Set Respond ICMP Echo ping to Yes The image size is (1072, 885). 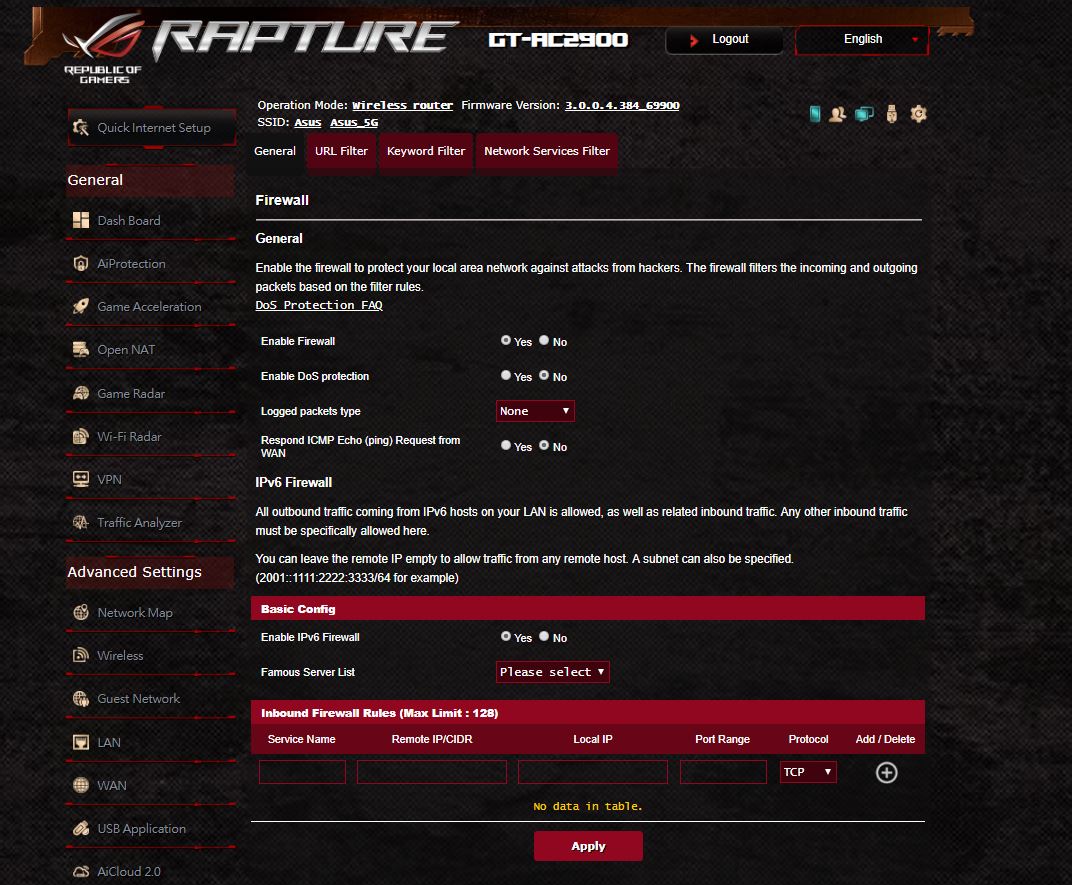point(506,445)
